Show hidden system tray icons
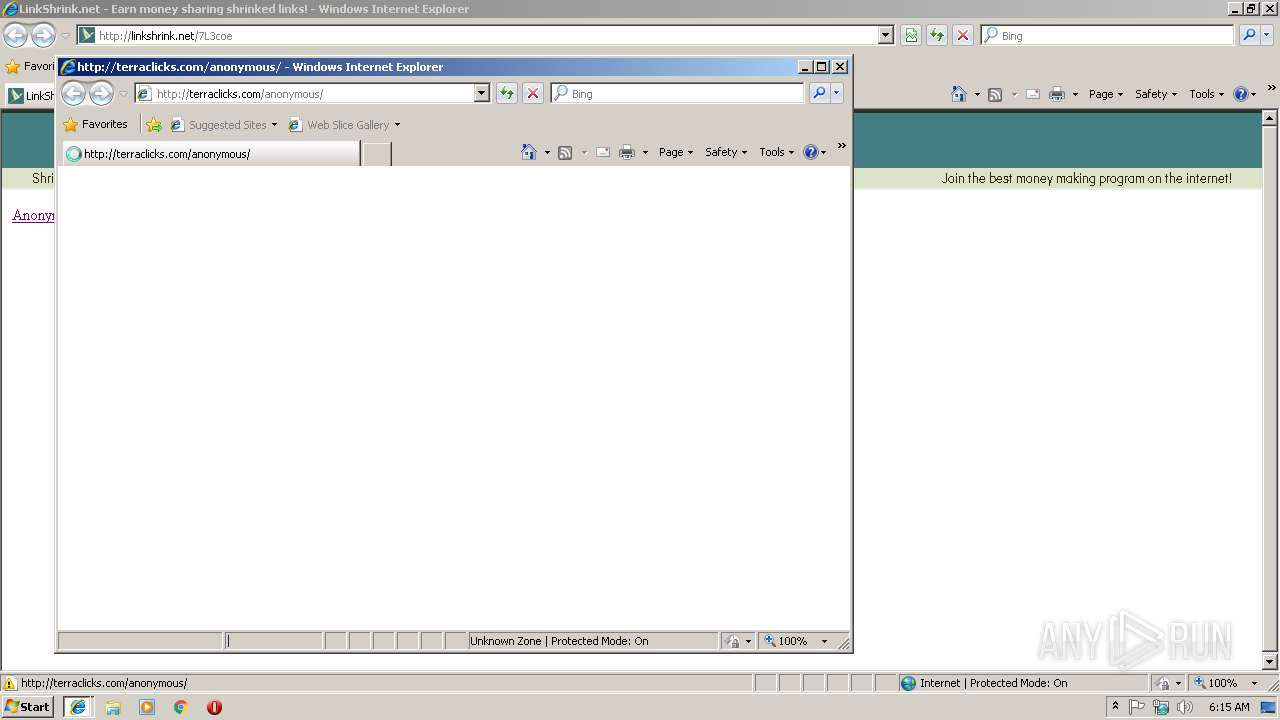This screenshot has height=720, width=1280. (x=1116, y=707)
